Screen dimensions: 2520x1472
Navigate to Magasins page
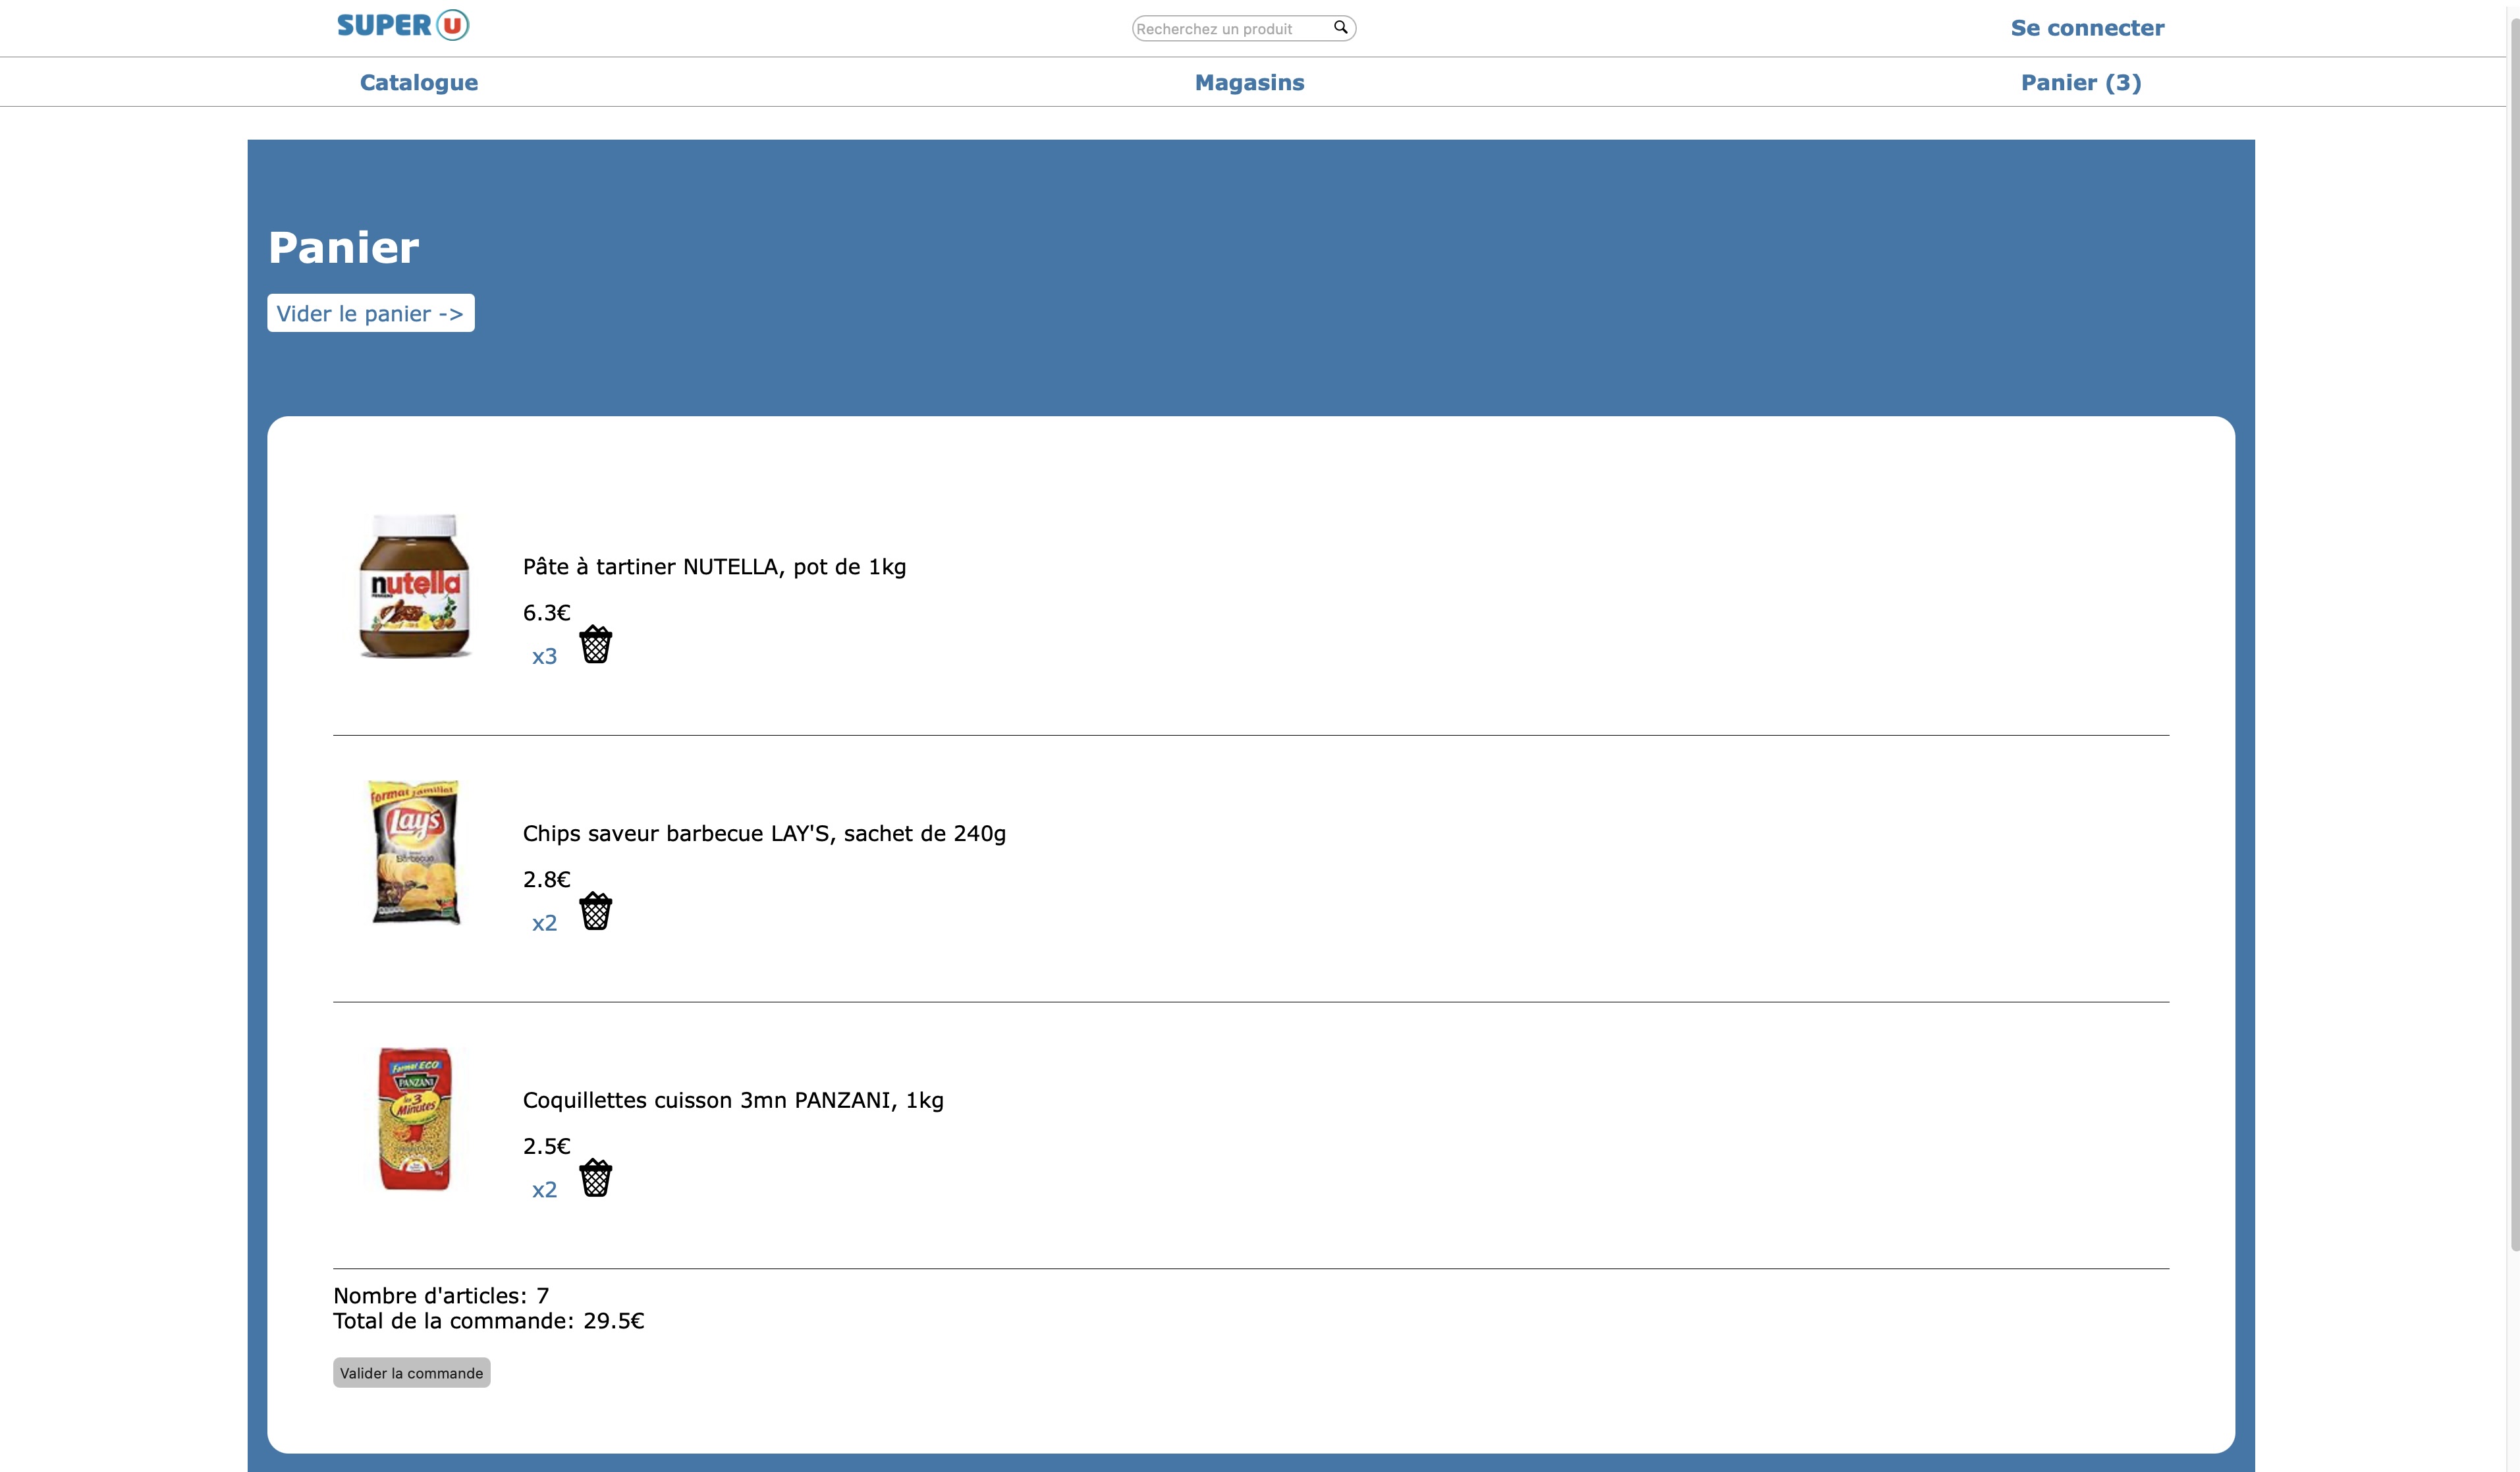tap(1249, 83)
